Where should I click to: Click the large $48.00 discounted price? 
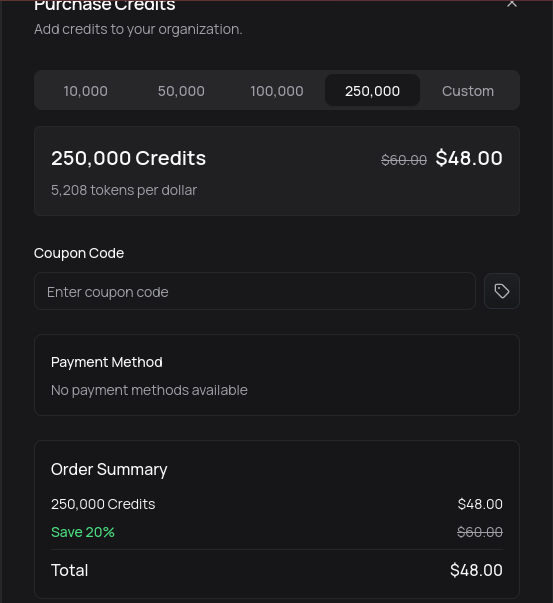469,158
